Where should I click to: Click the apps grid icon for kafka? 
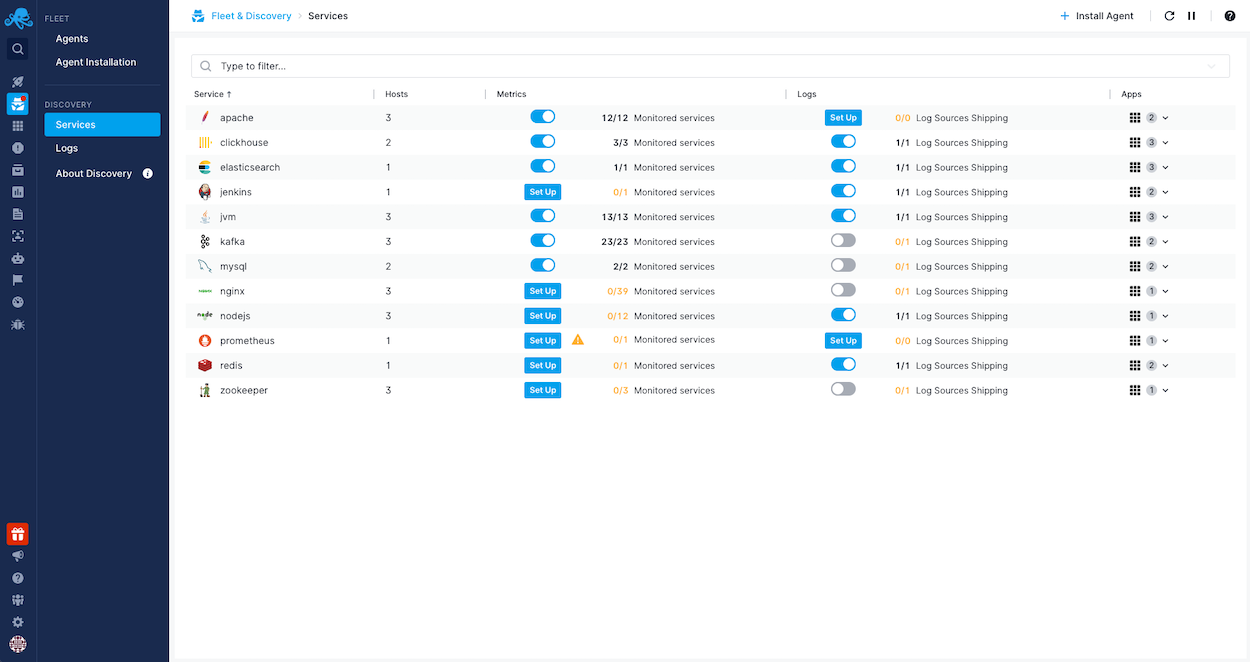pos(1135,242)
